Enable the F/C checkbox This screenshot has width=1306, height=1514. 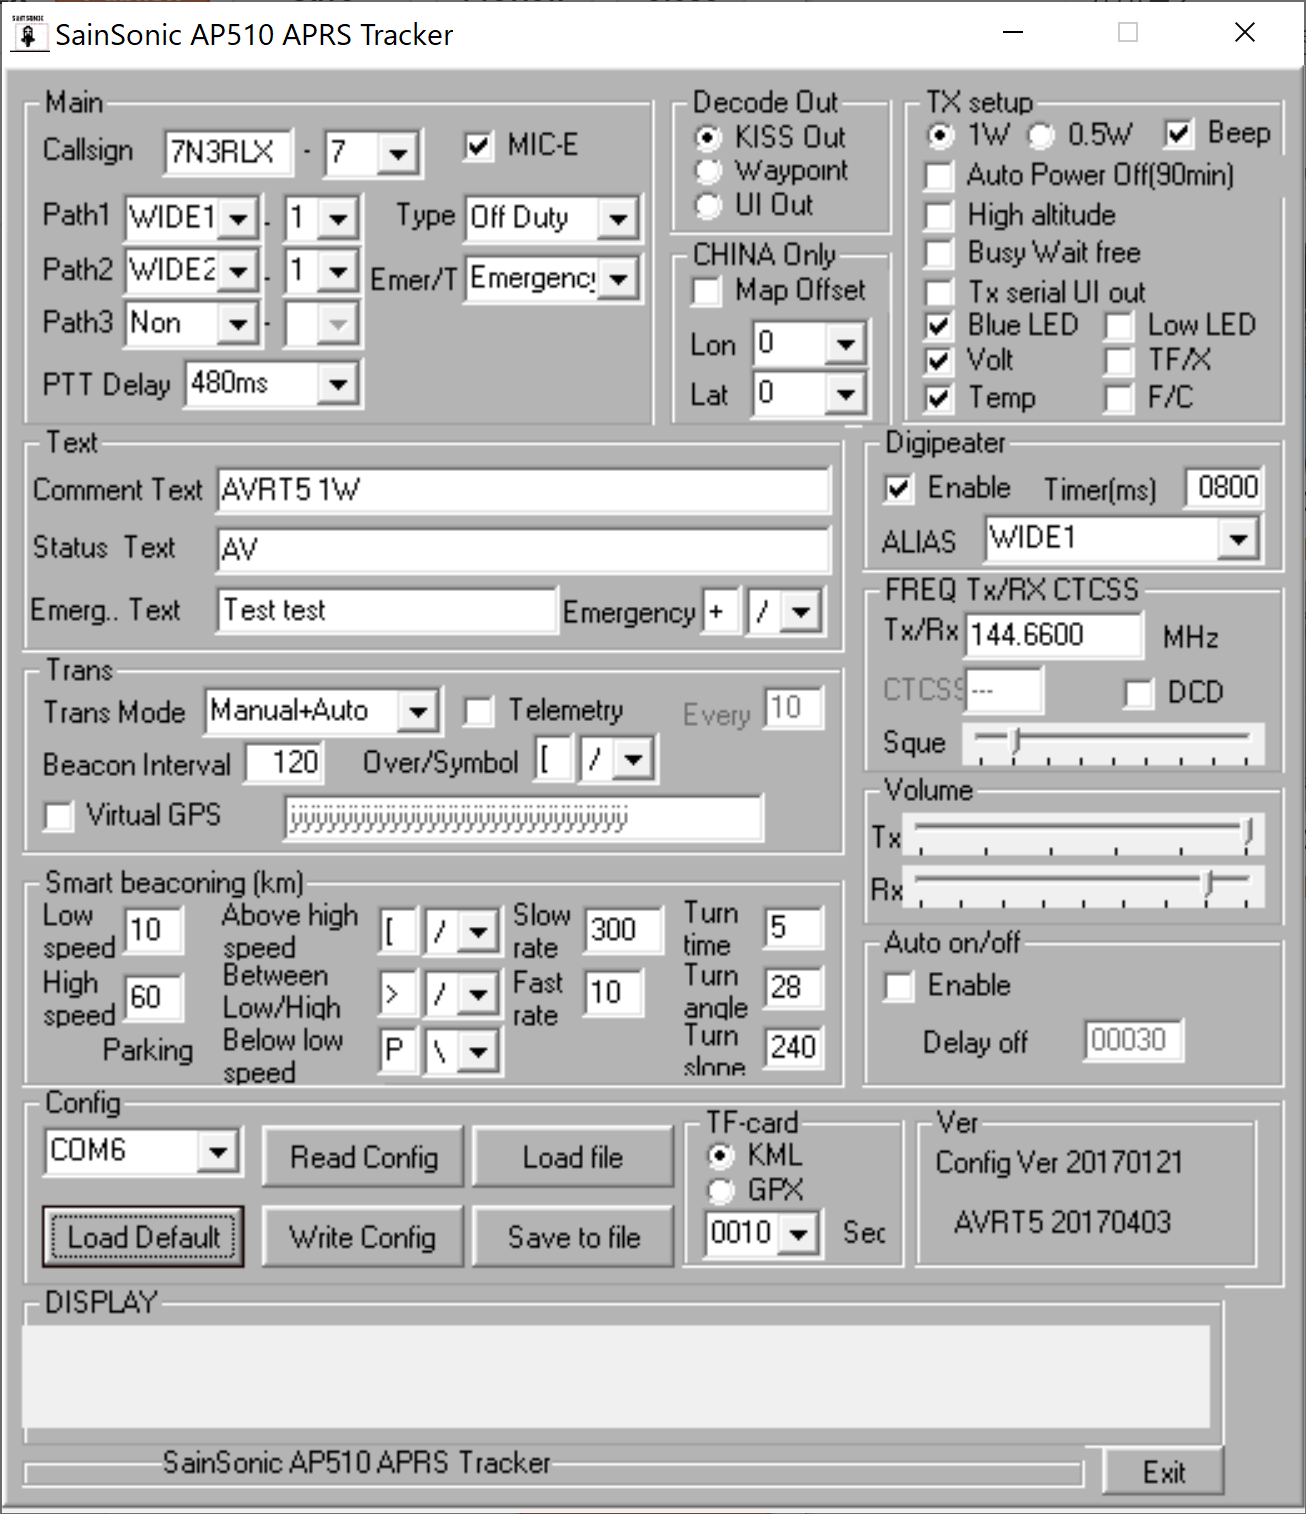pos(1119,398)
